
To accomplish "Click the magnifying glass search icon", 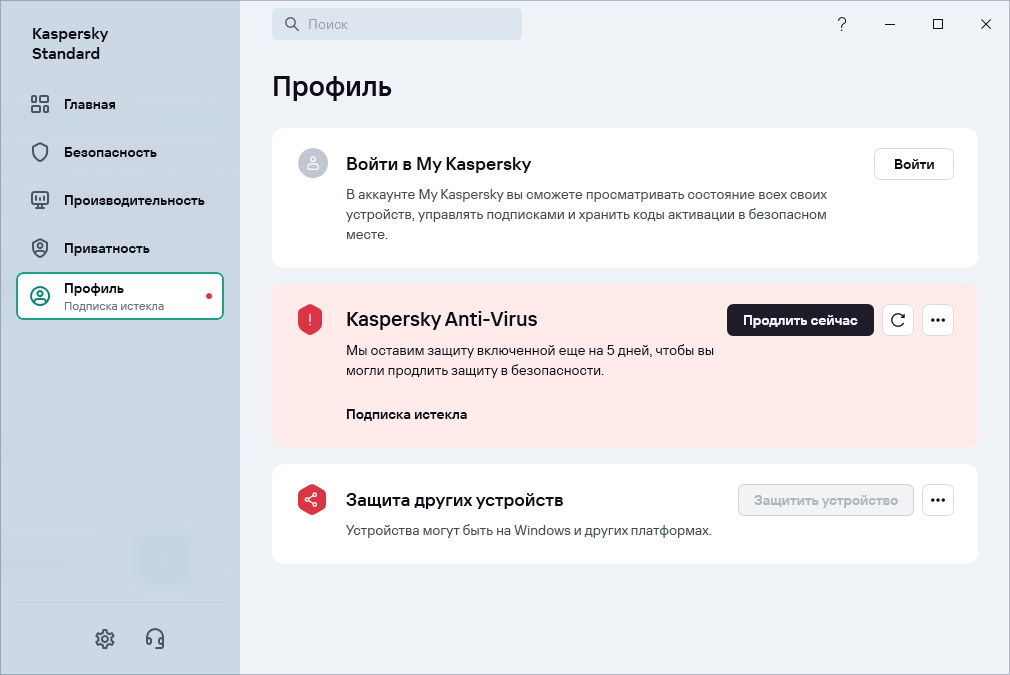I will point(292,24).
